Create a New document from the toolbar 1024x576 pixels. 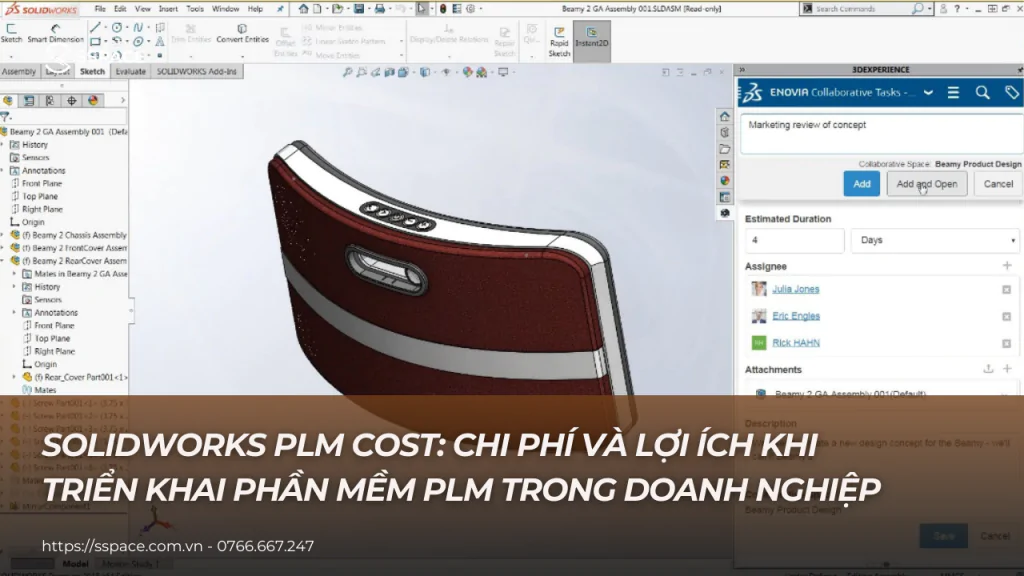point(317,8)
